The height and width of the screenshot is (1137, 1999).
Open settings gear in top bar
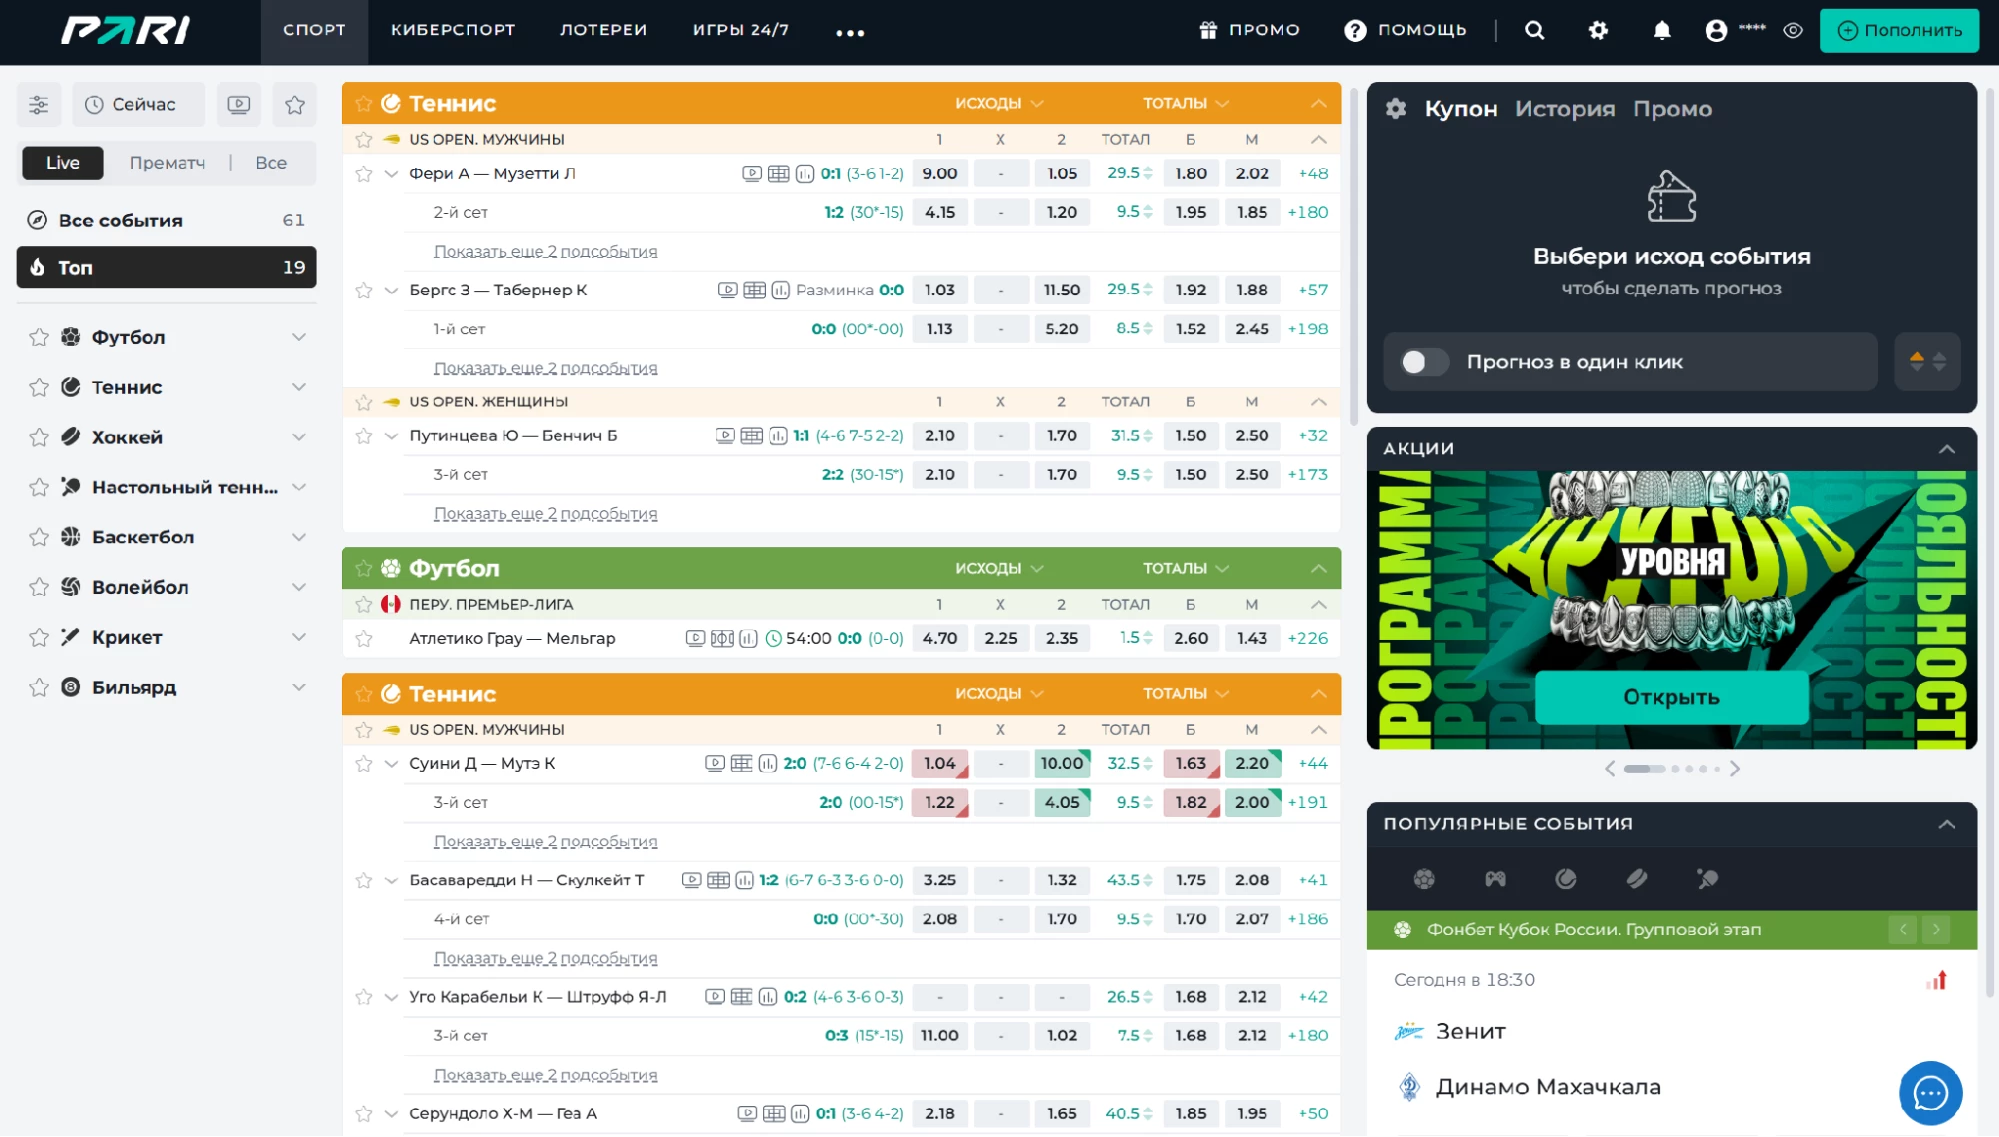1598,30
